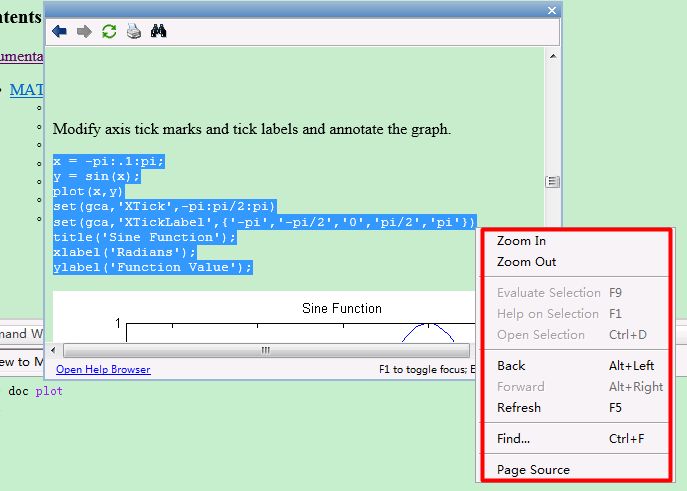Choose Refresh in the context menu

[576, 408]
